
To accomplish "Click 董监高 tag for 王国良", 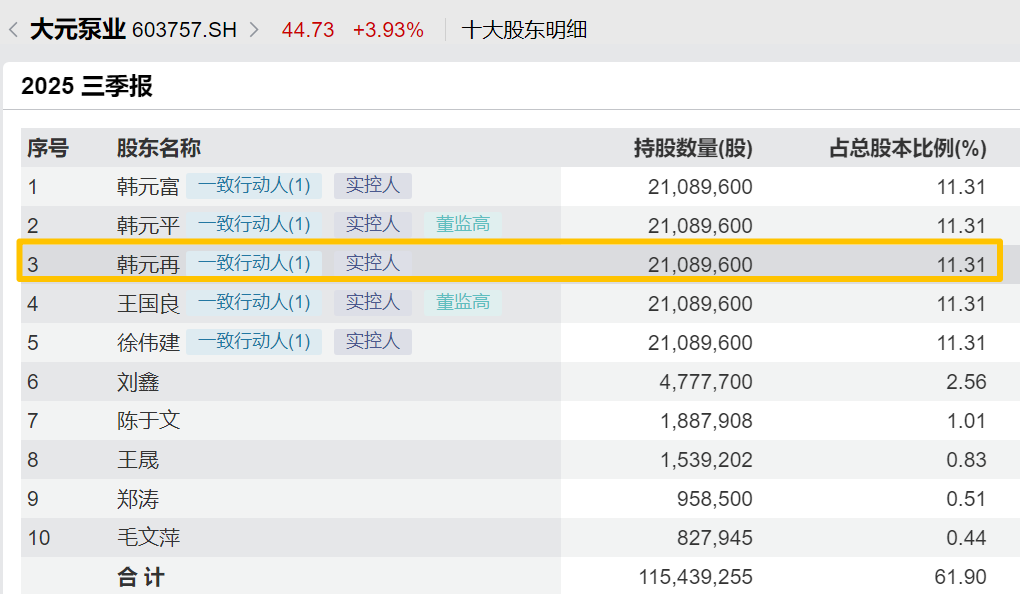I will [x=463, y=303].
